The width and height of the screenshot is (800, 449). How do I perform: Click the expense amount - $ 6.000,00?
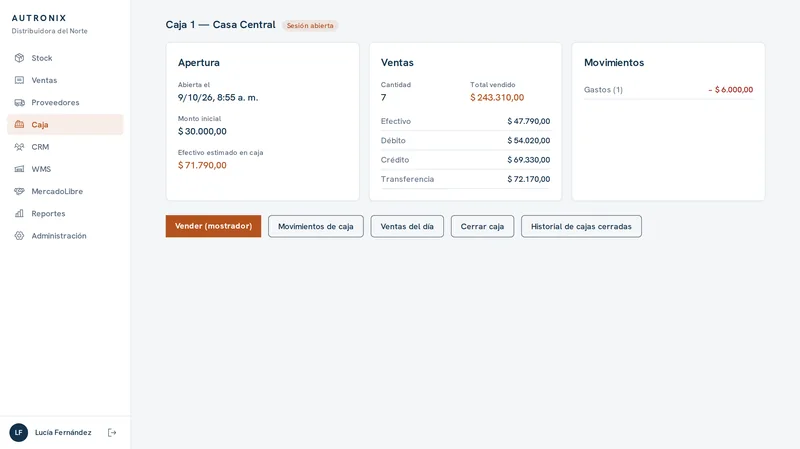[x=731, y=90]
